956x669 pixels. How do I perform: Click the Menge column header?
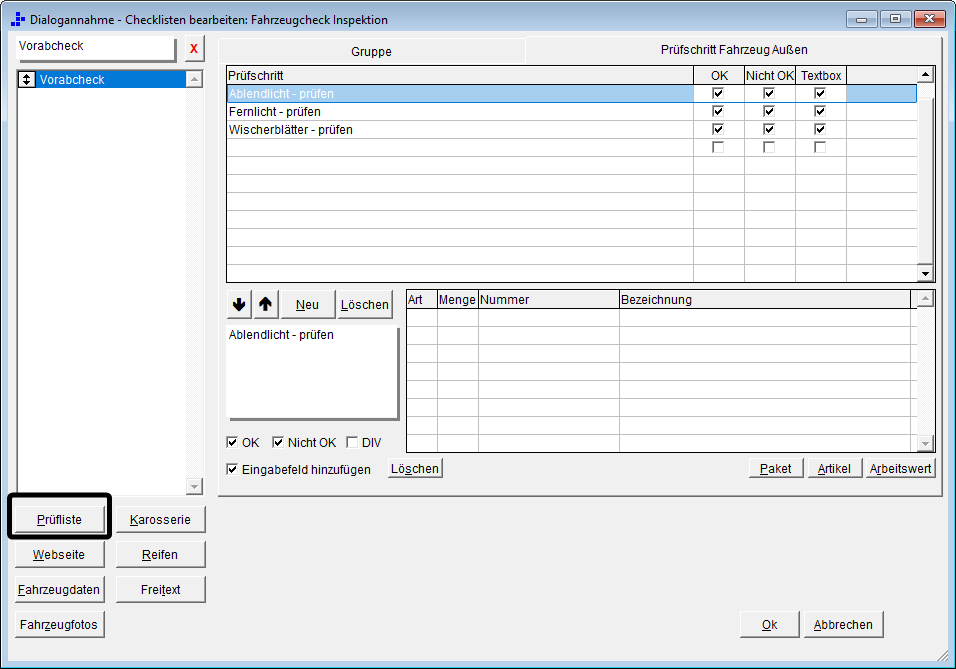click(x=457, y=299)
